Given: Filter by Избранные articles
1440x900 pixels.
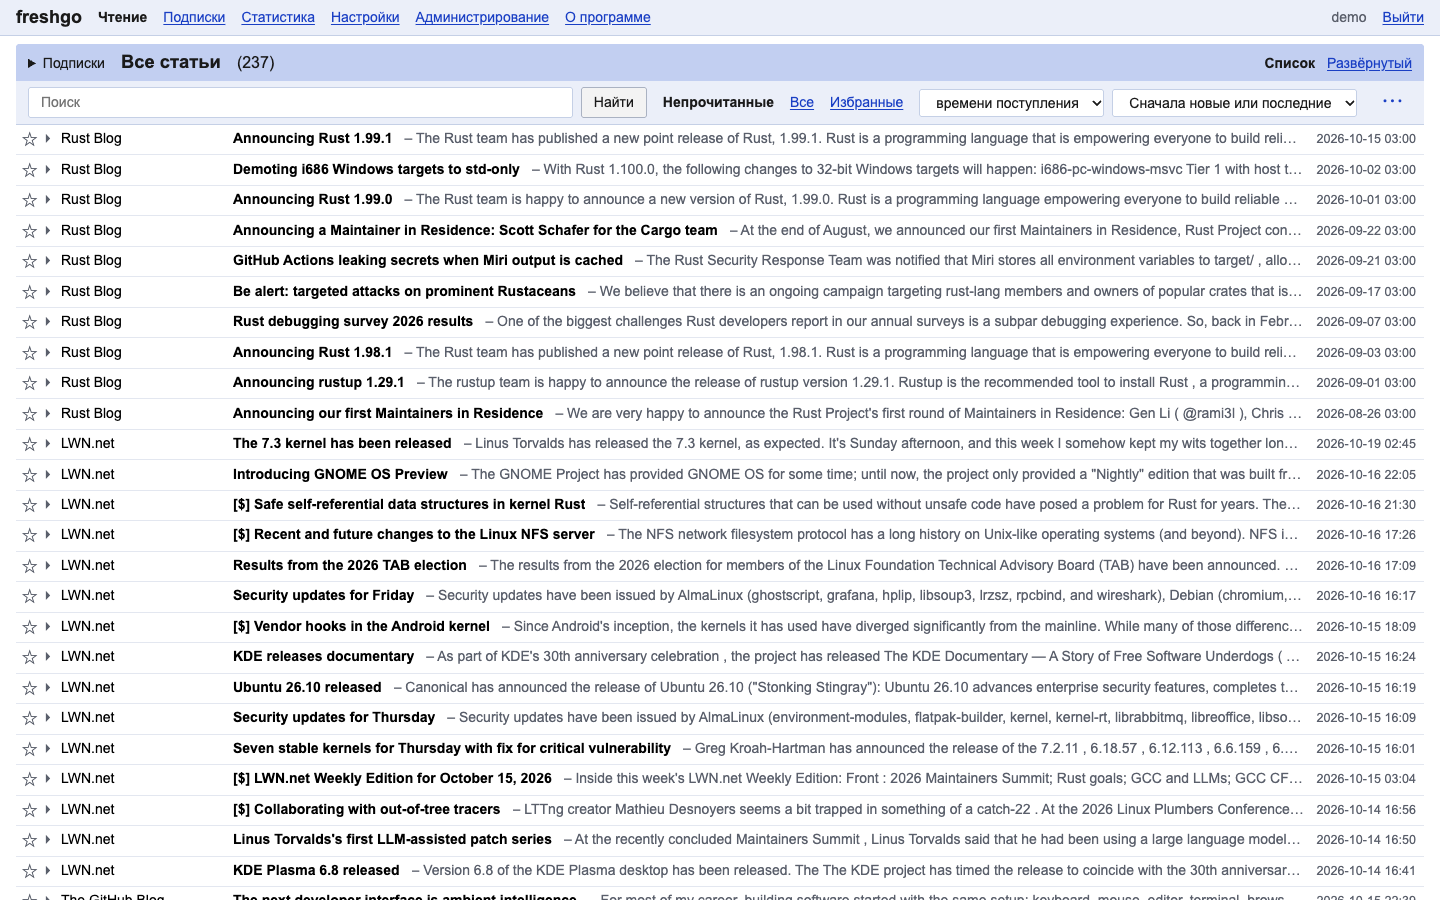Looking at the screenshot, I should click(x=866, y=102).
